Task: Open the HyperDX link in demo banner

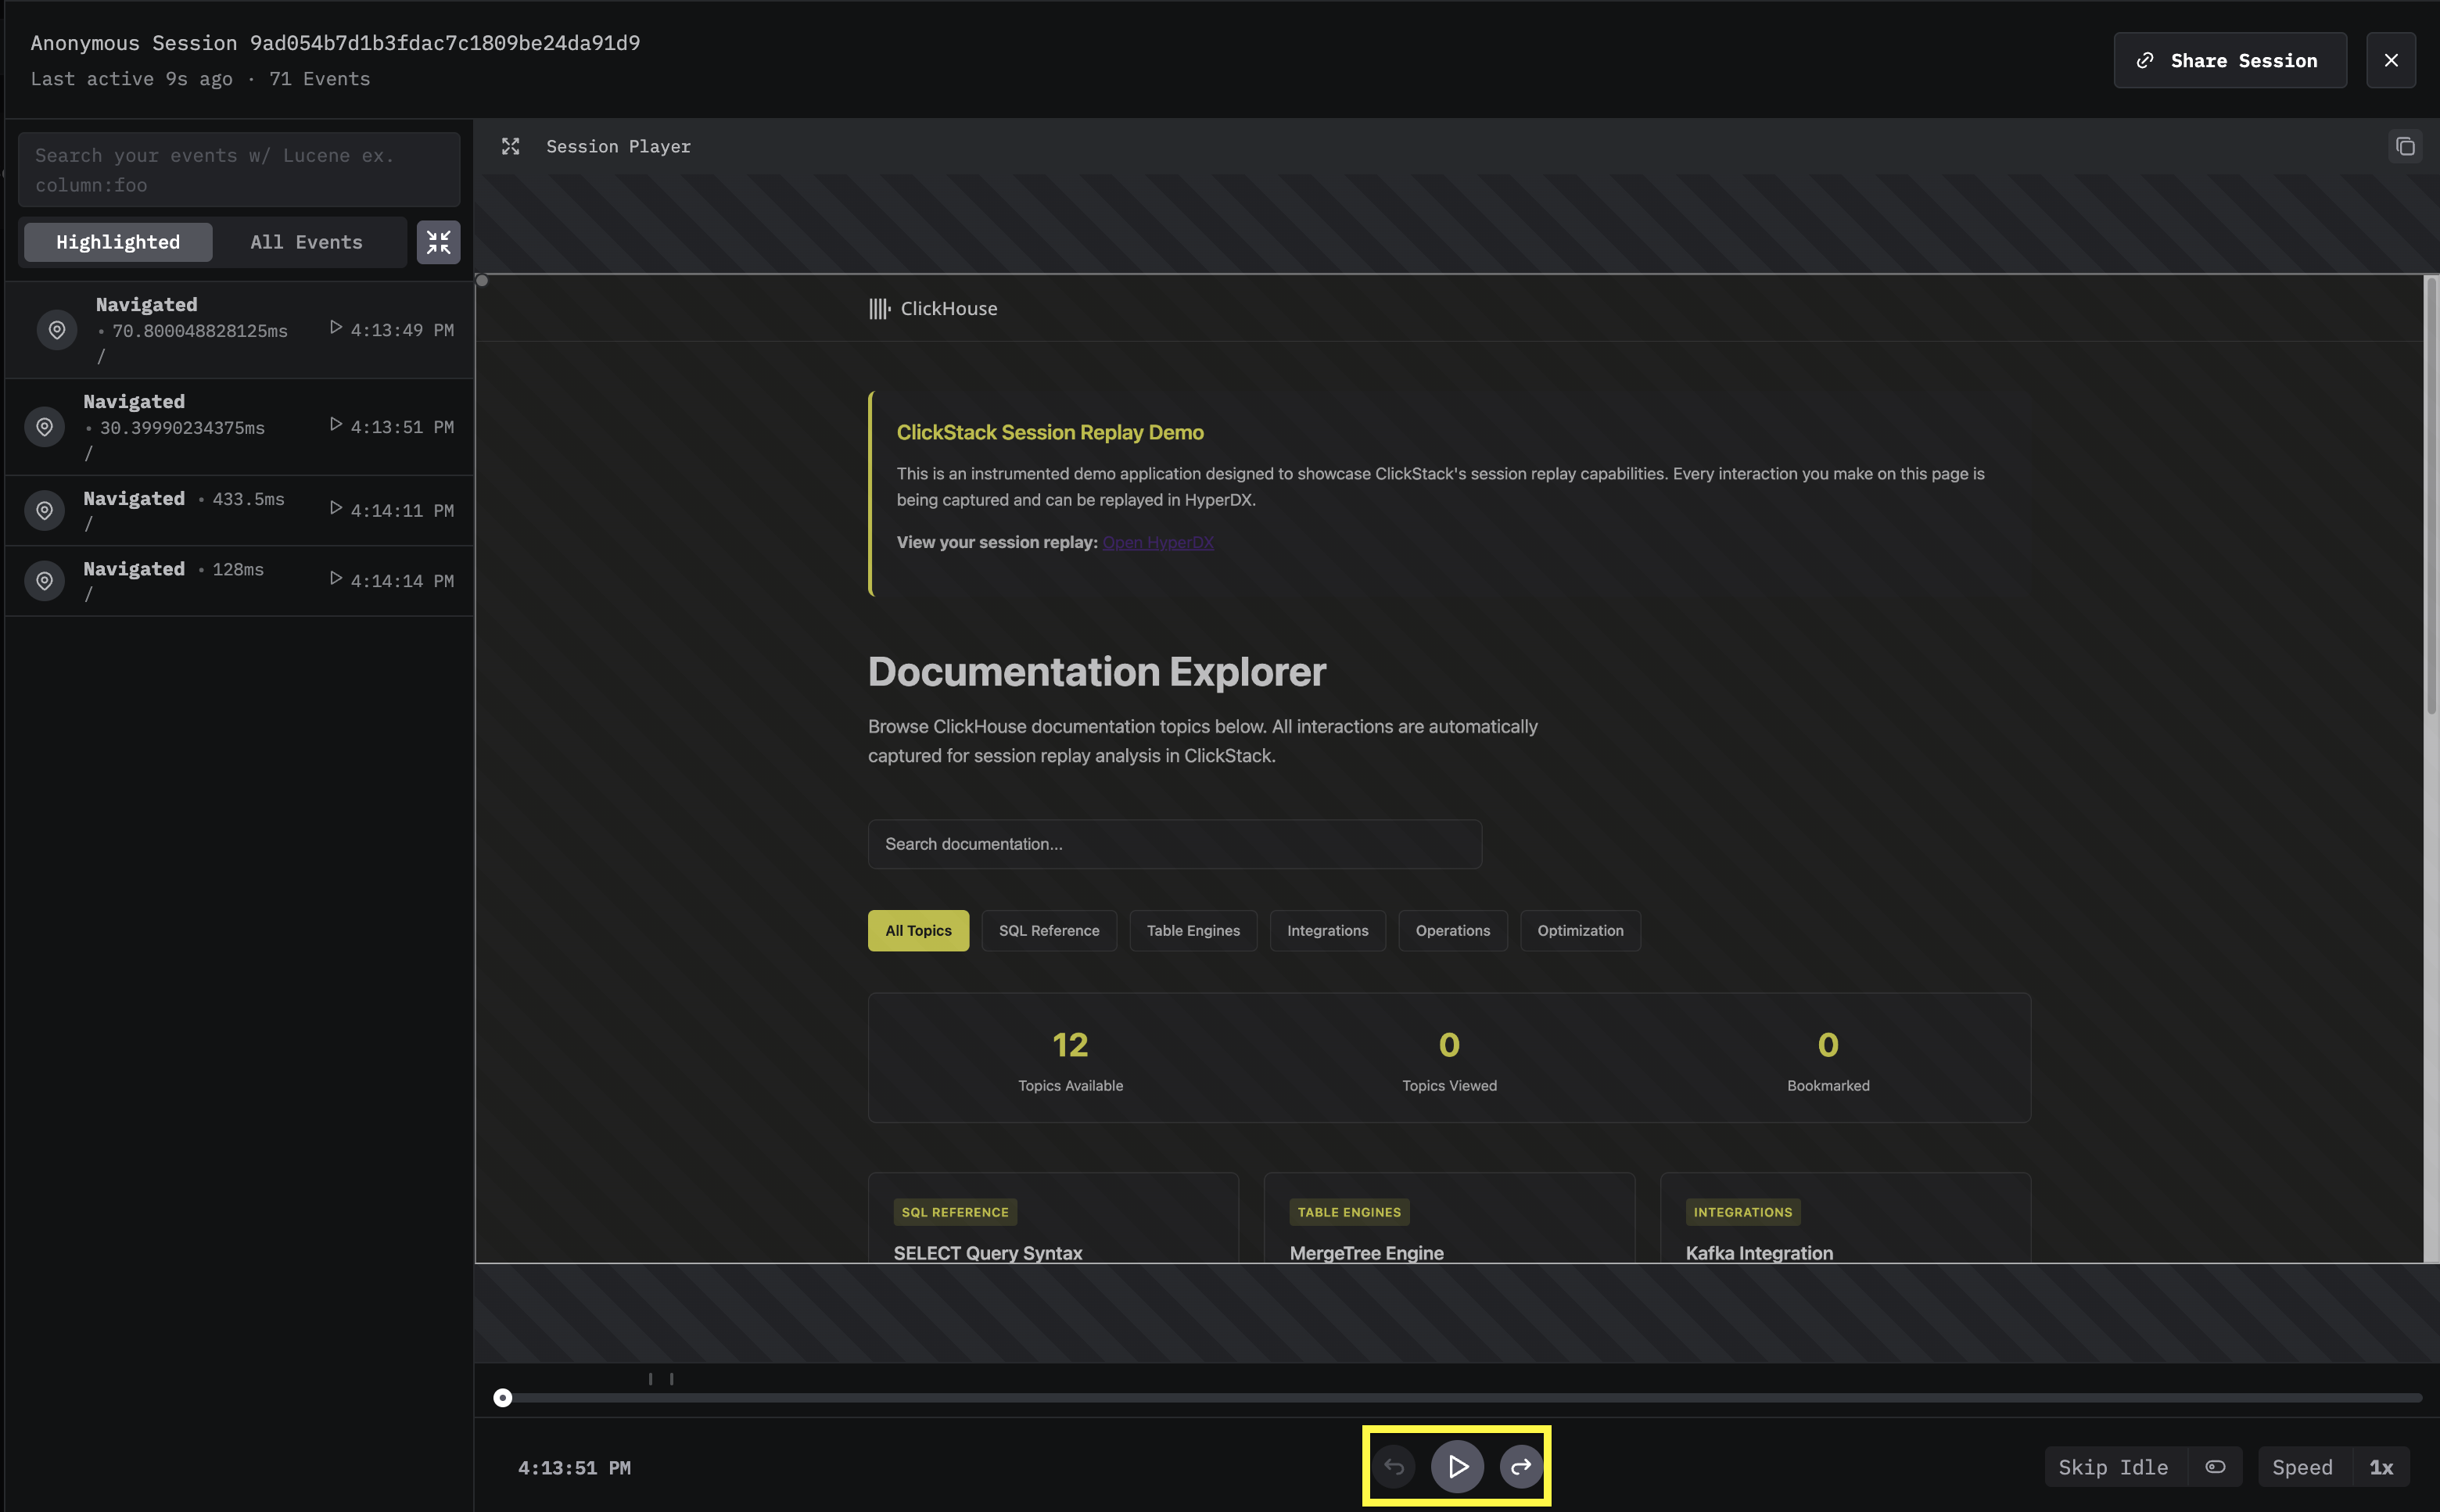Action: (1157, 542)
